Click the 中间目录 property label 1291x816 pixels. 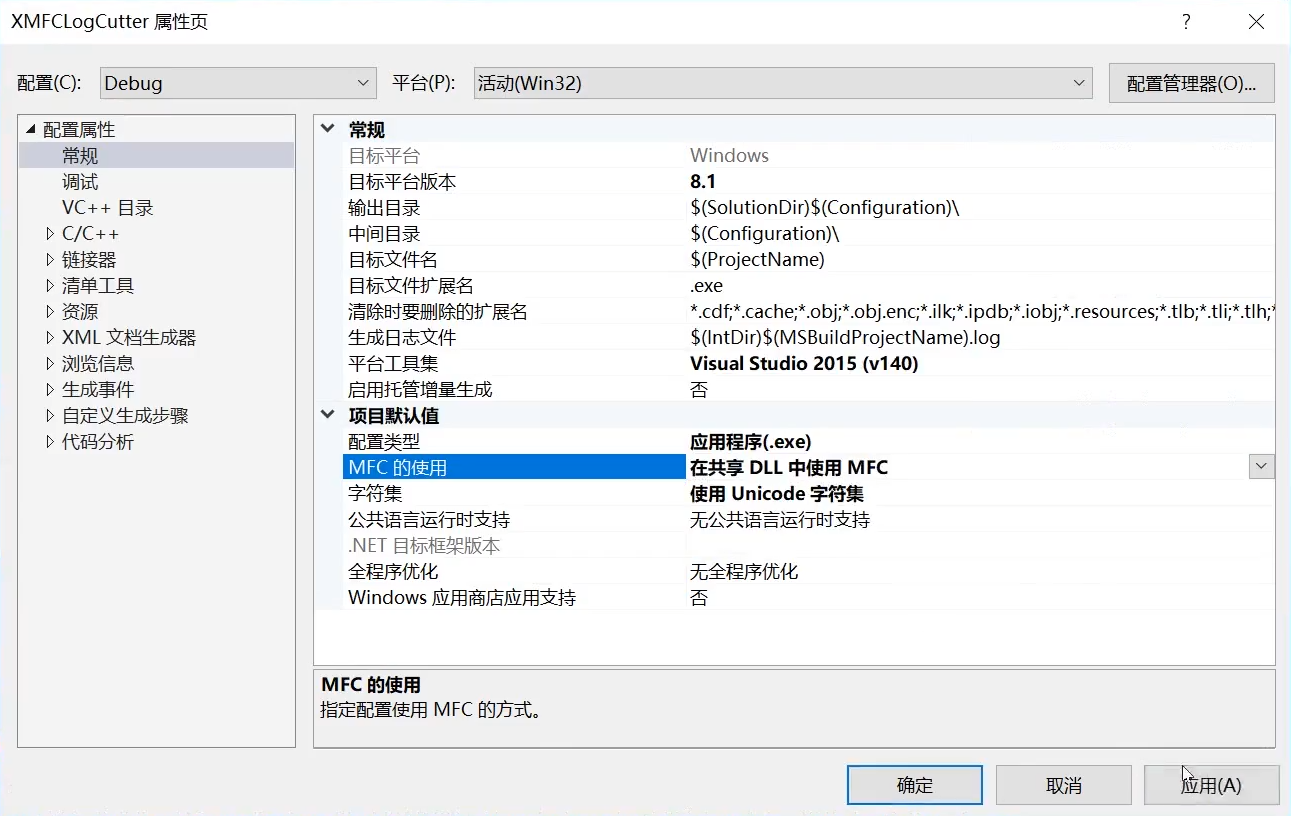384,234
